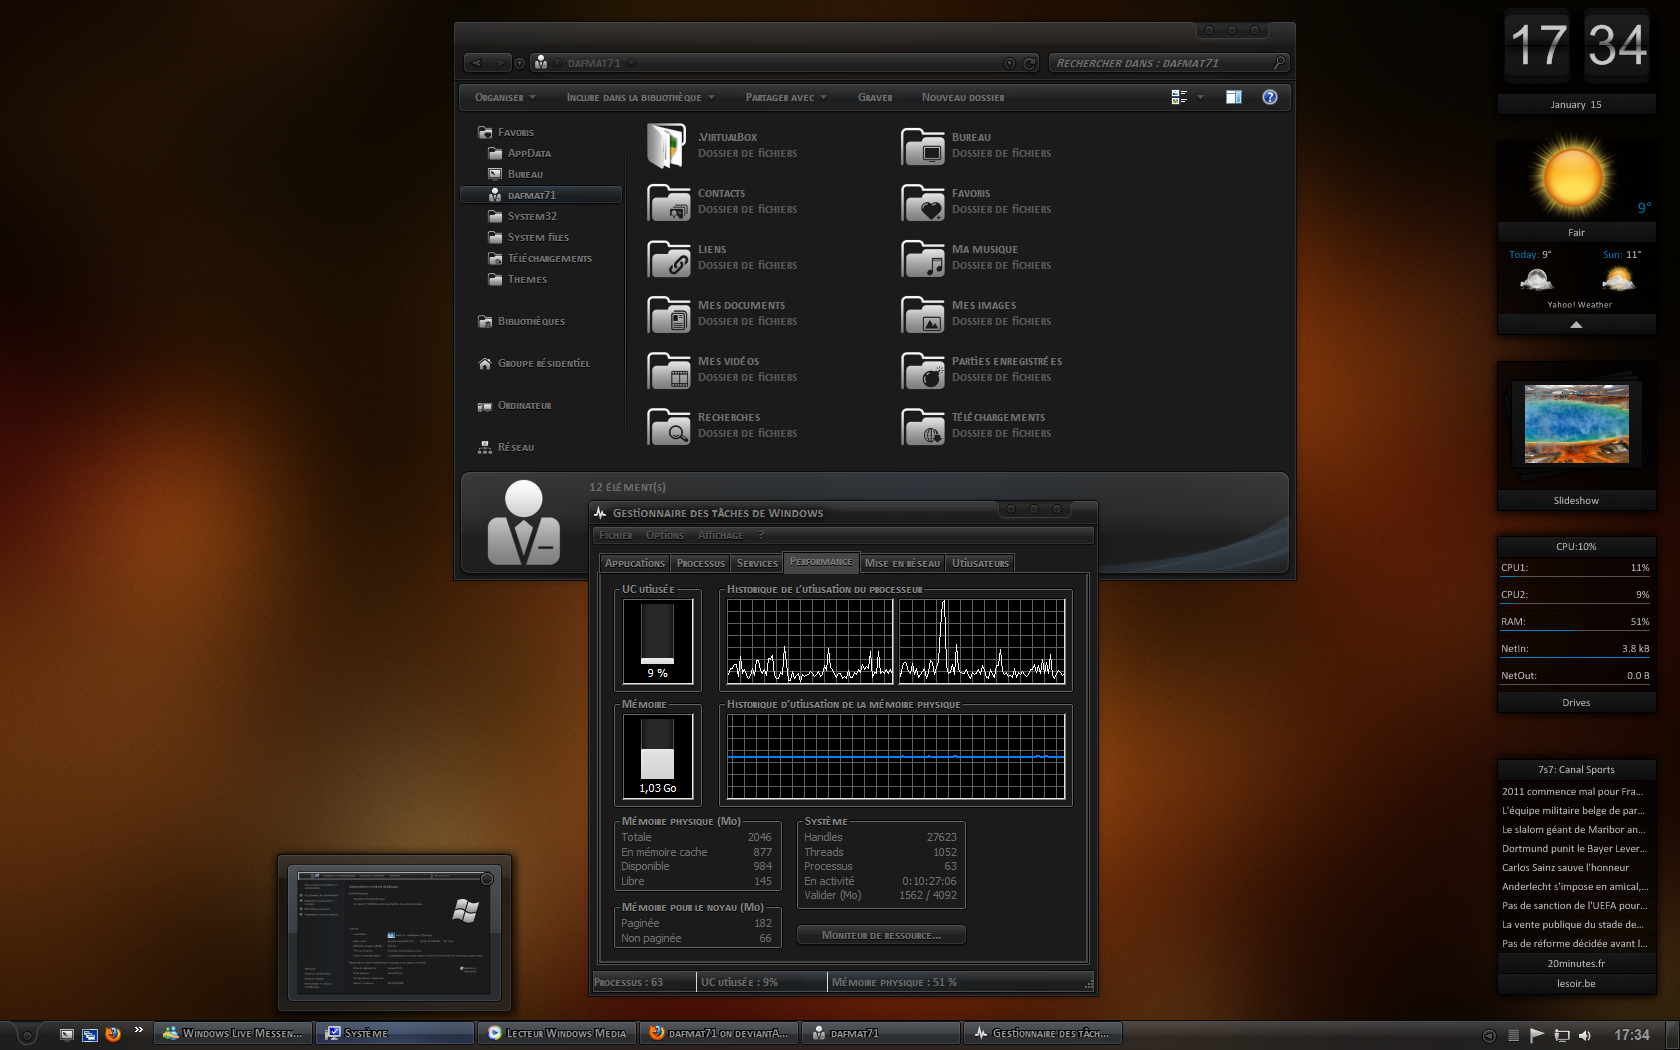Screen dimensions: 1680x1050
Task: Click the Moniteur de ressource button
Action: pos(881,935)
